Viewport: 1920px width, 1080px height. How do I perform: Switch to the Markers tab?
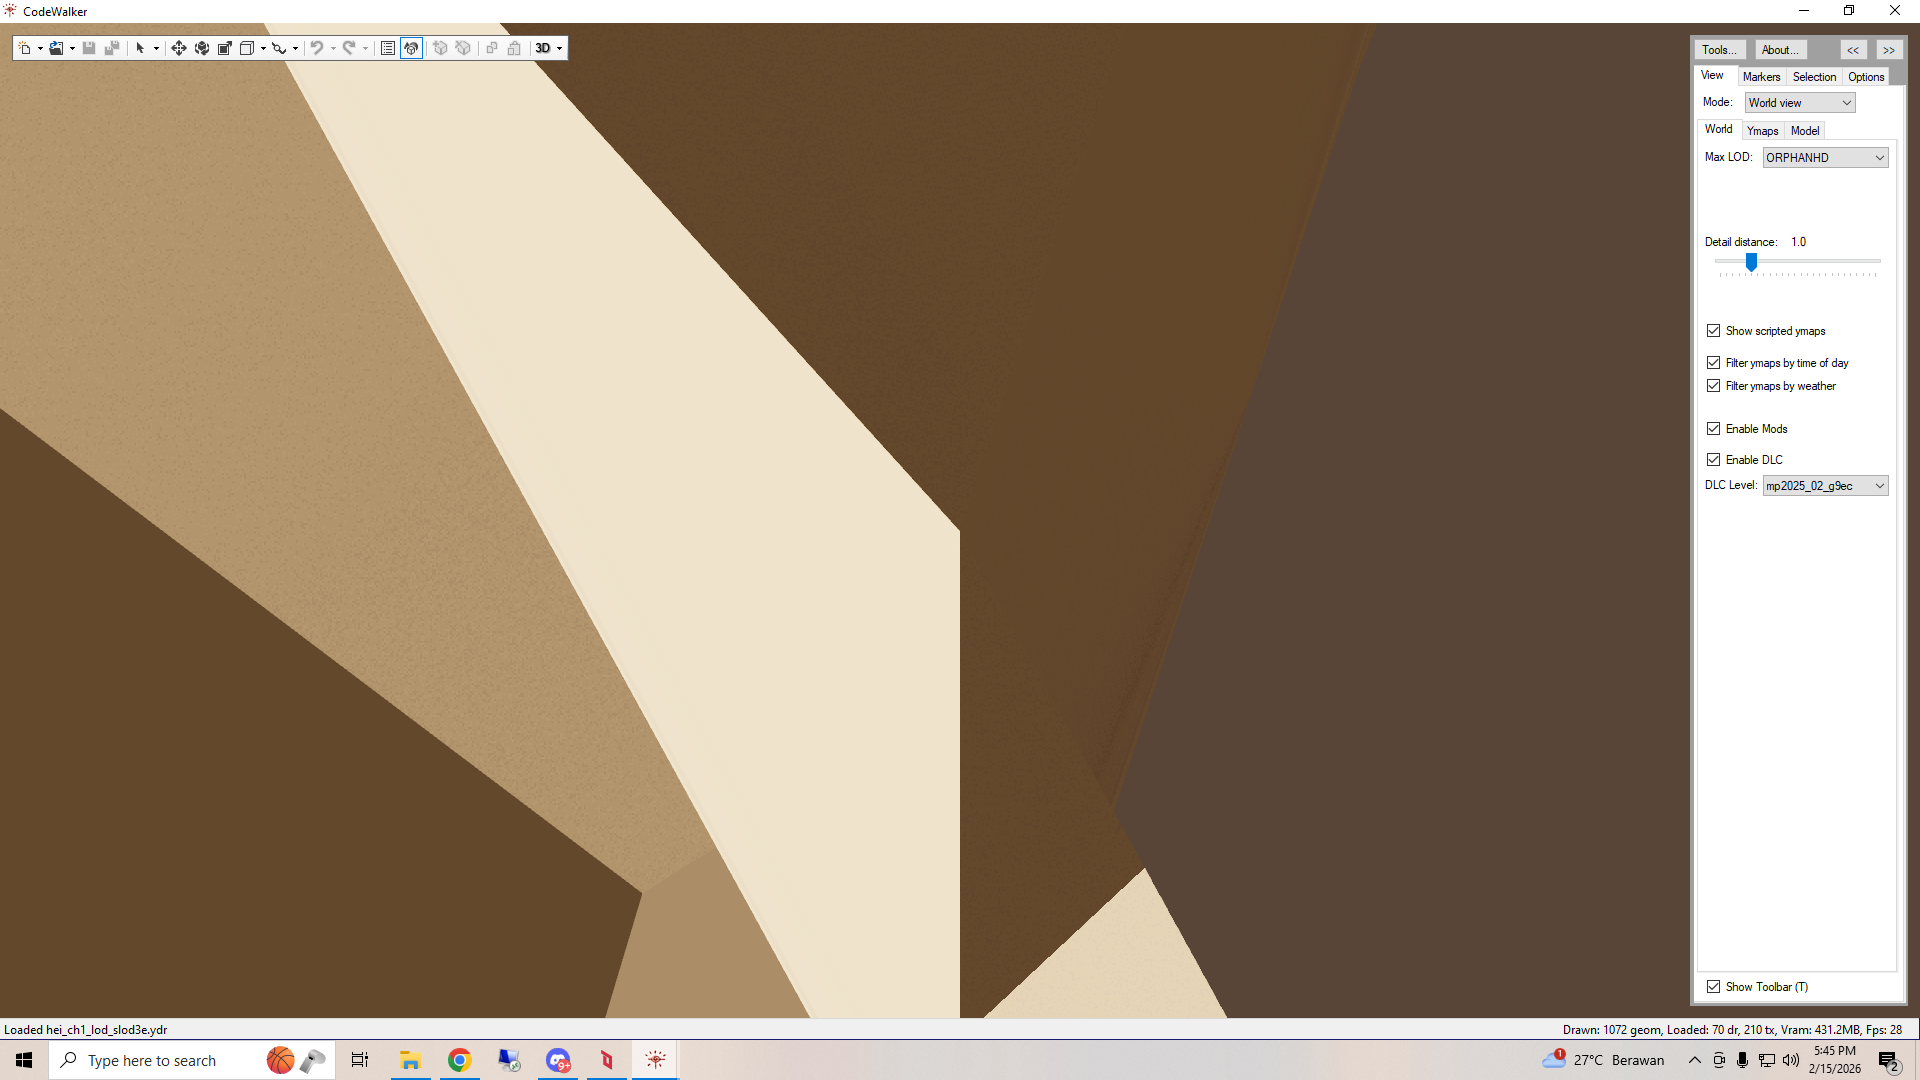pos(1761,77)
